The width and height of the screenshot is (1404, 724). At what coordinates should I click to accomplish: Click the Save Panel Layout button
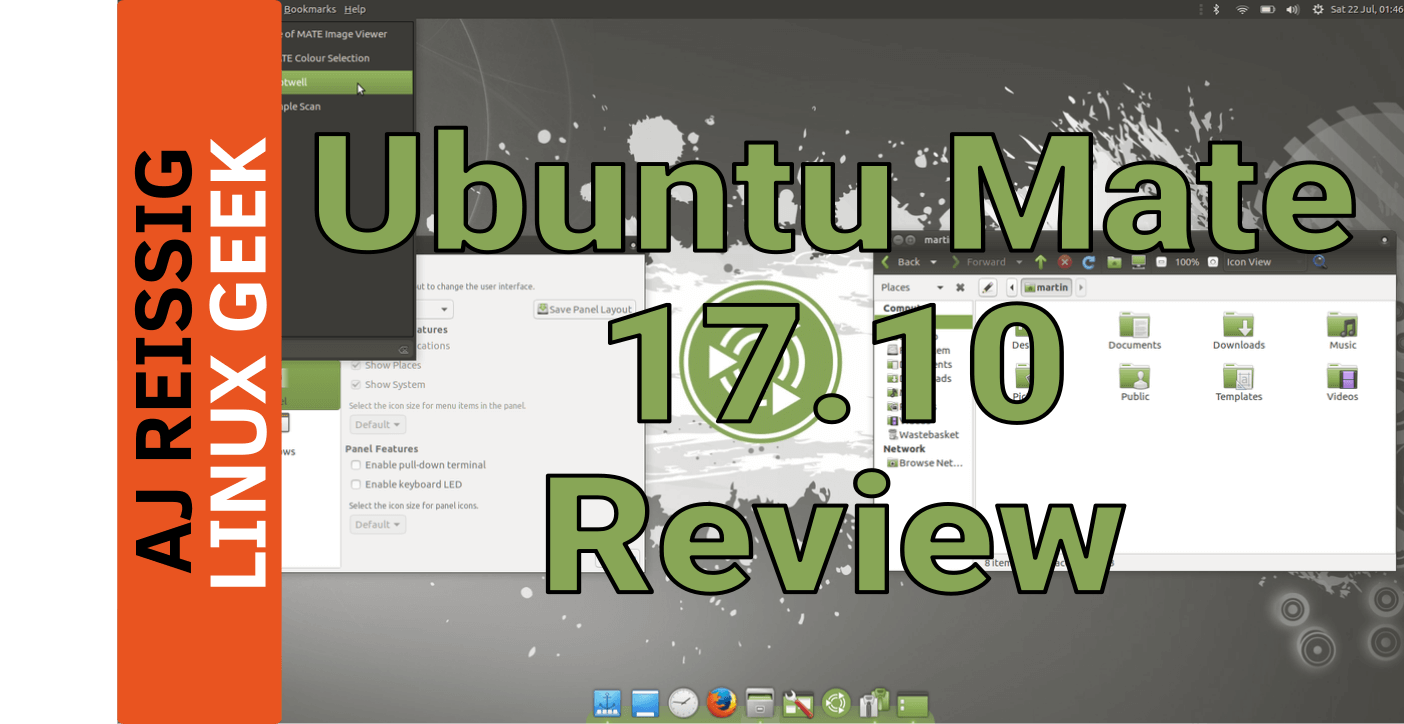[x=585, y=309]
